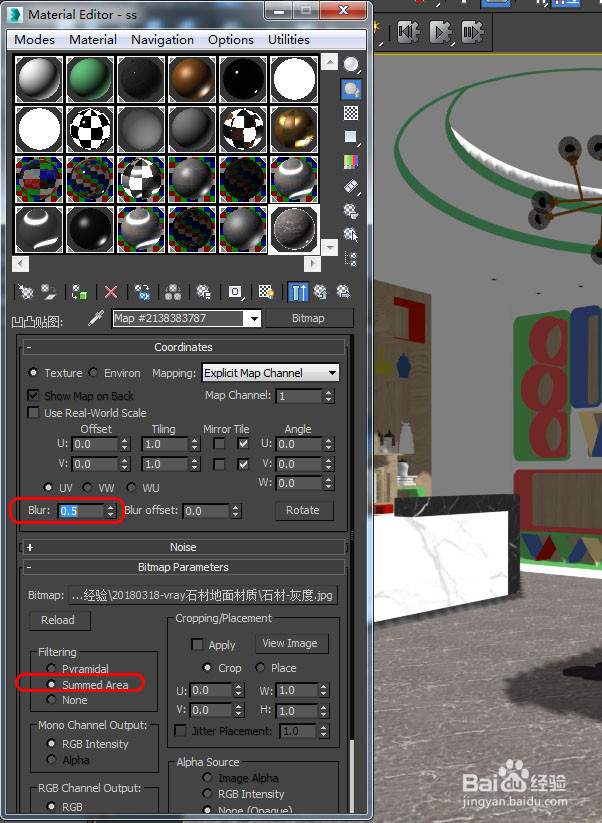Viewport: 602px width, 823px height.
Task: Click the Sample UV Tiling icon
Action: [x=351, y=138]
